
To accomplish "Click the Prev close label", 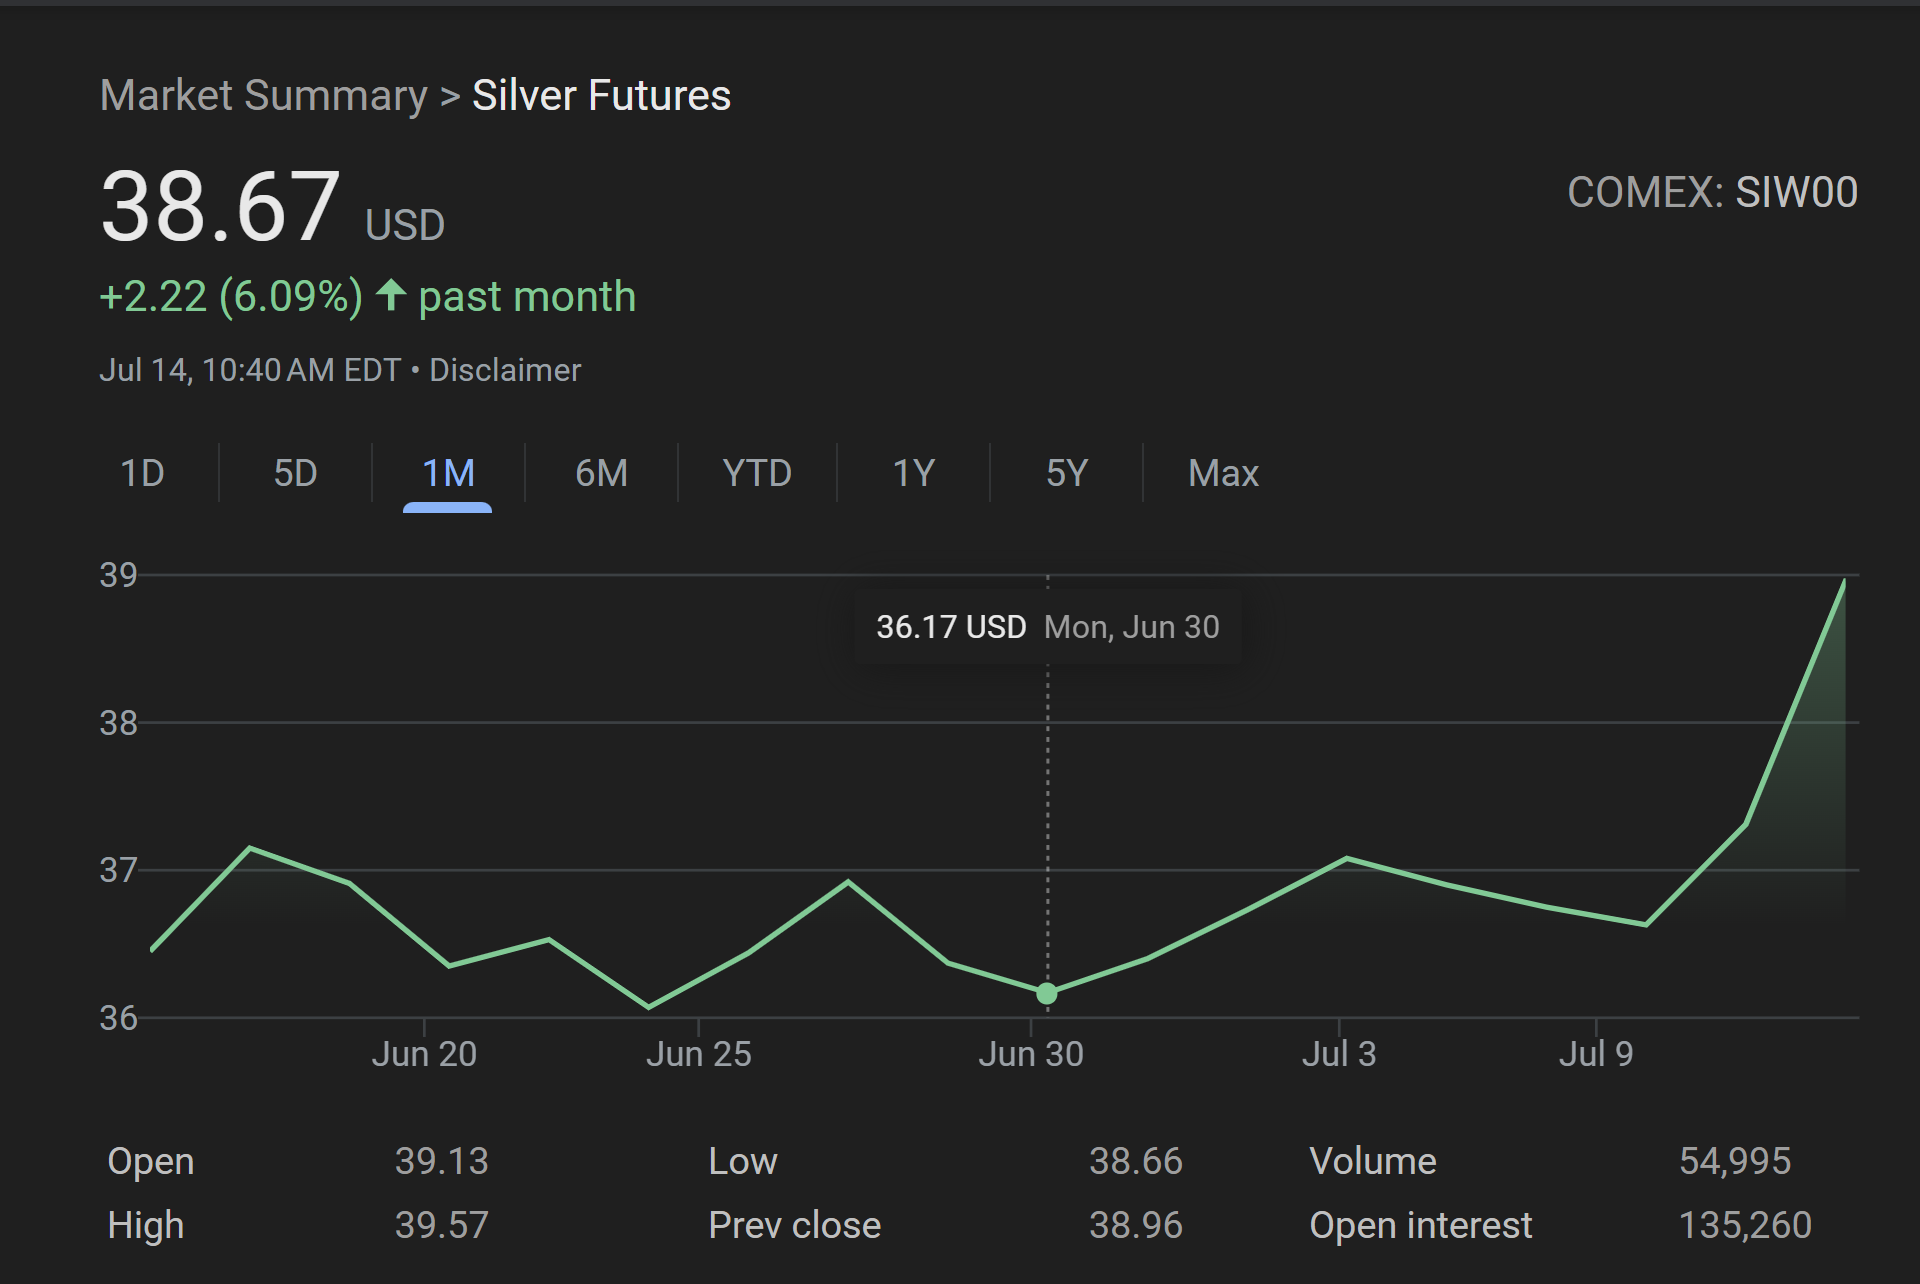I will (x=794, y=1225).
